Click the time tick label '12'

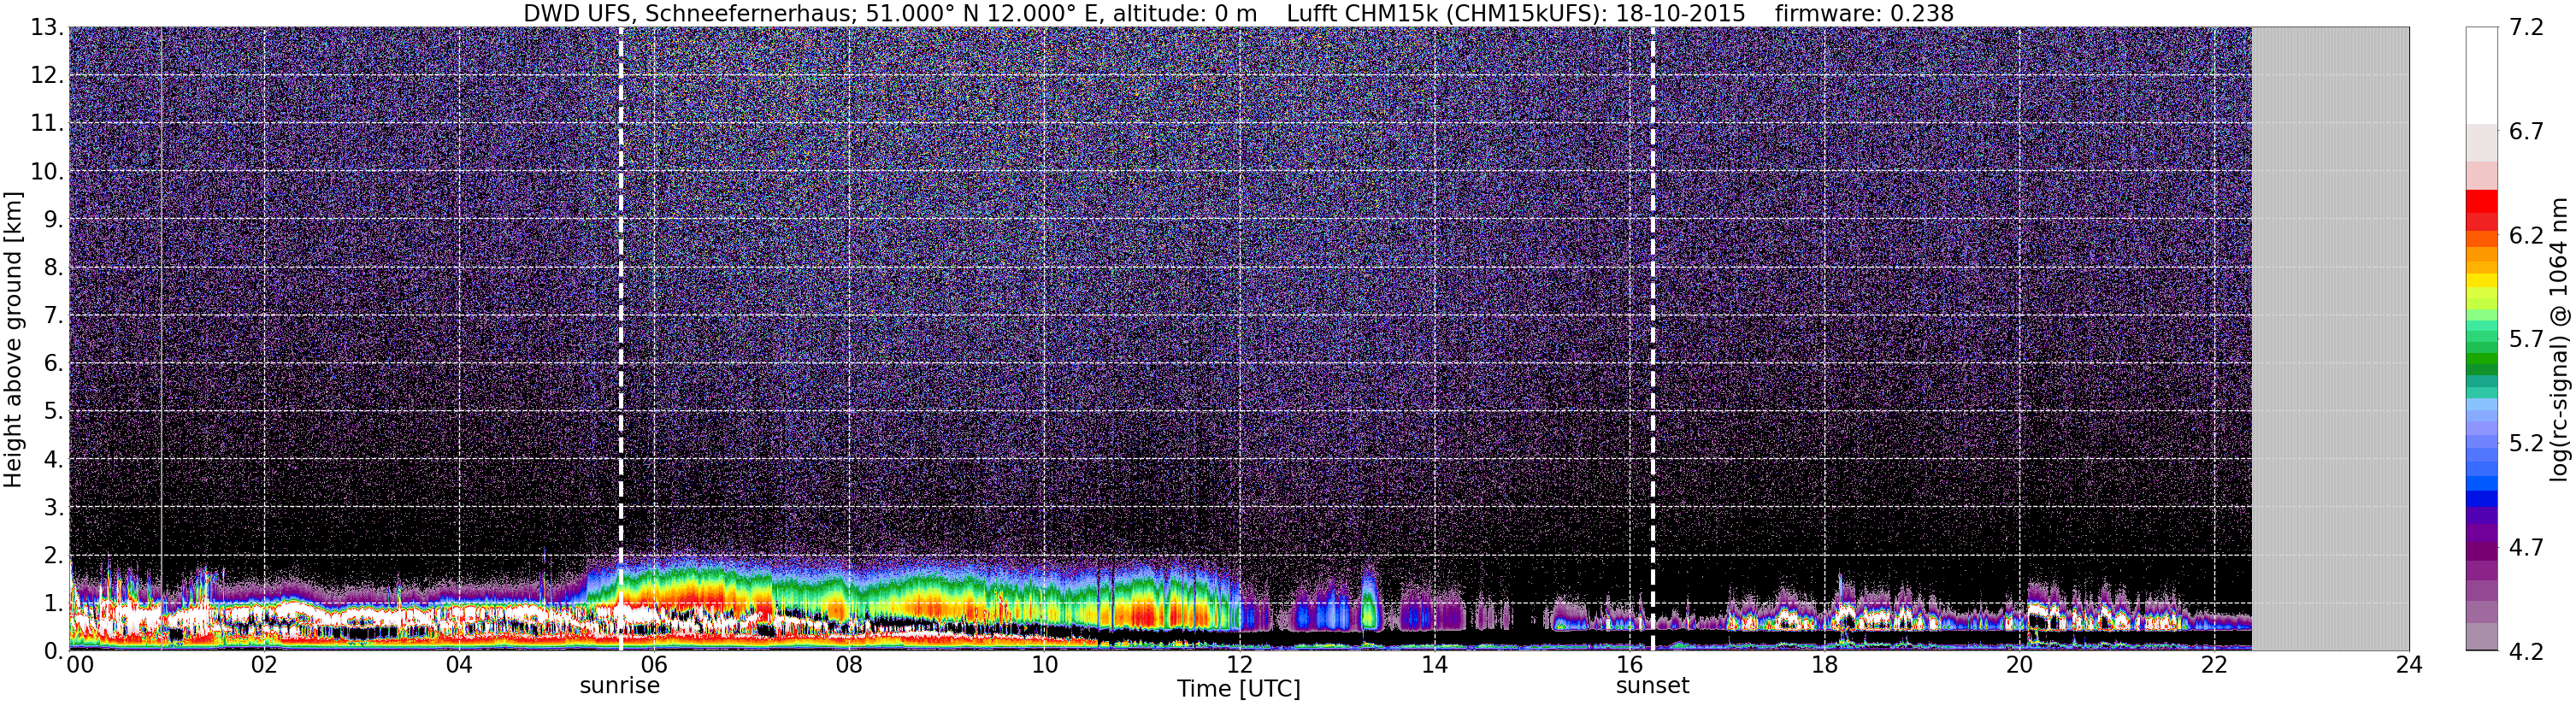pos(1239,666)
